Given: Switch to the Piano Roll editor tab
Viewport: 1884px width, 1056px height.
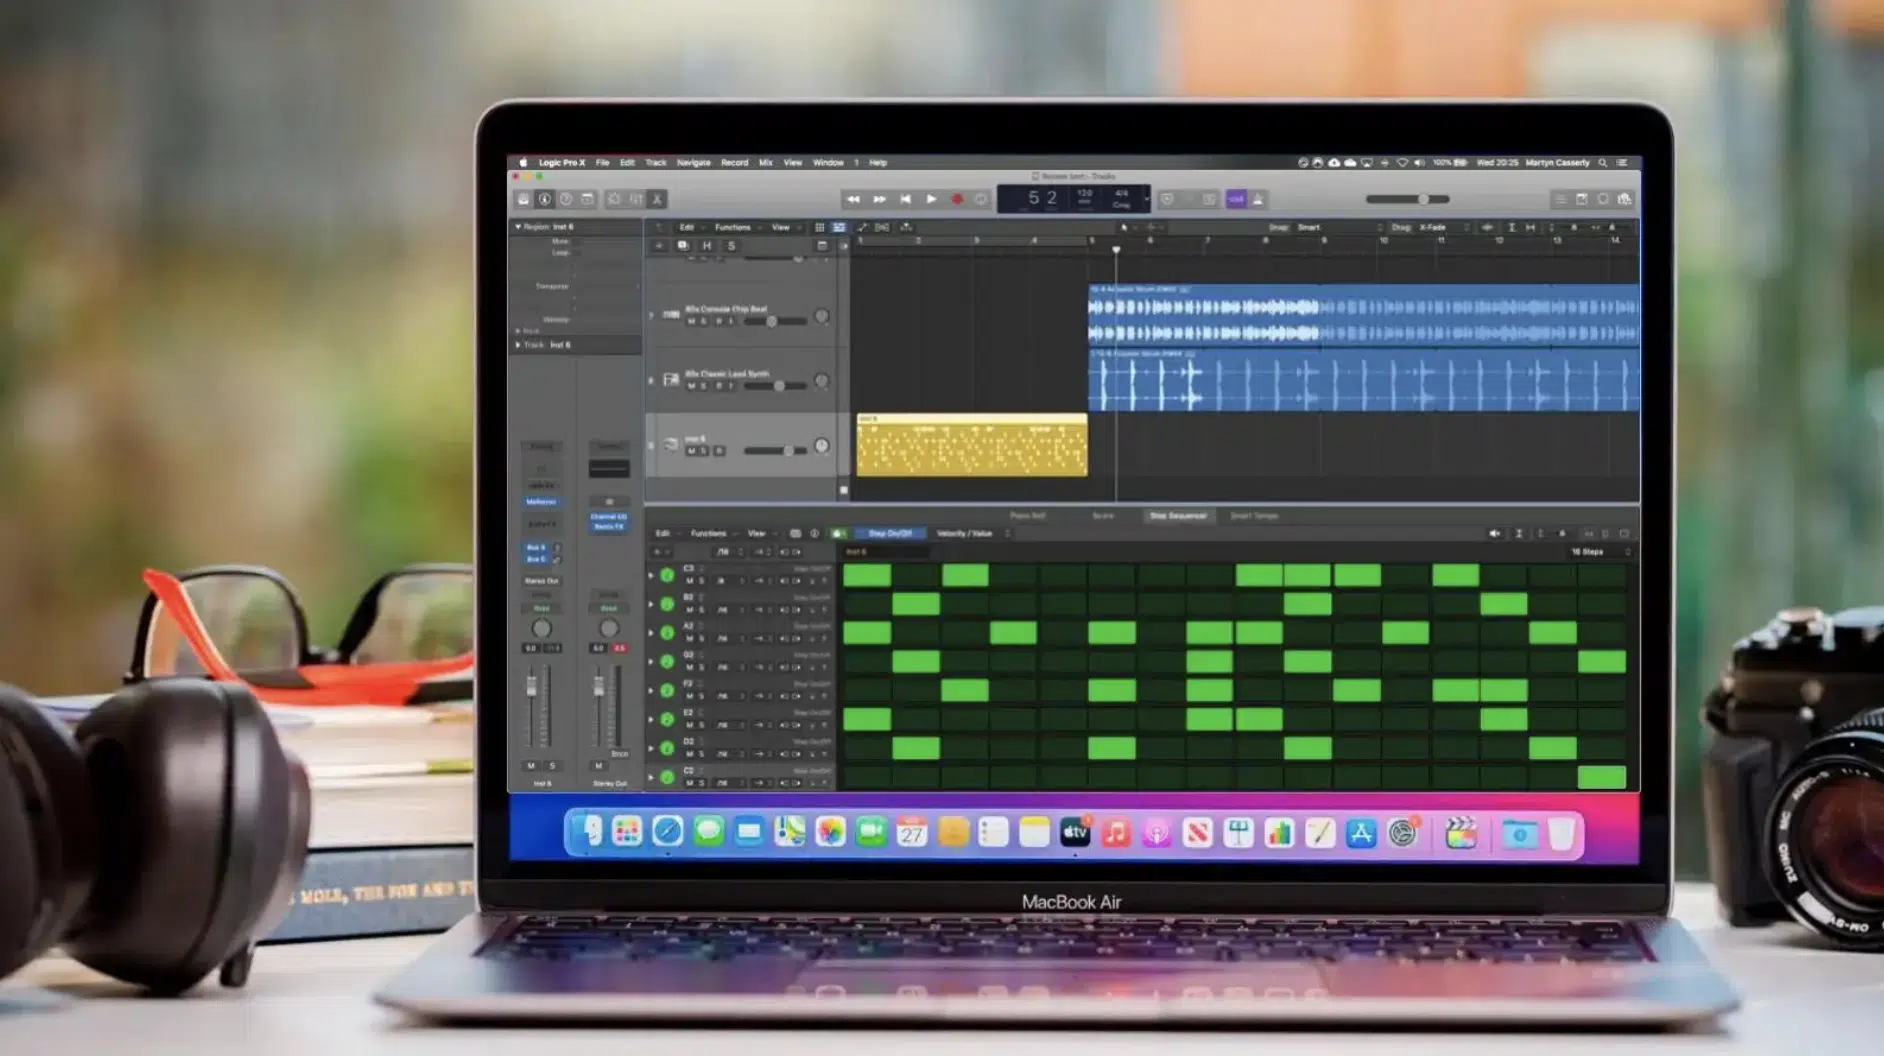Looking at the screenshot, I should click(x=1027, y=516).
